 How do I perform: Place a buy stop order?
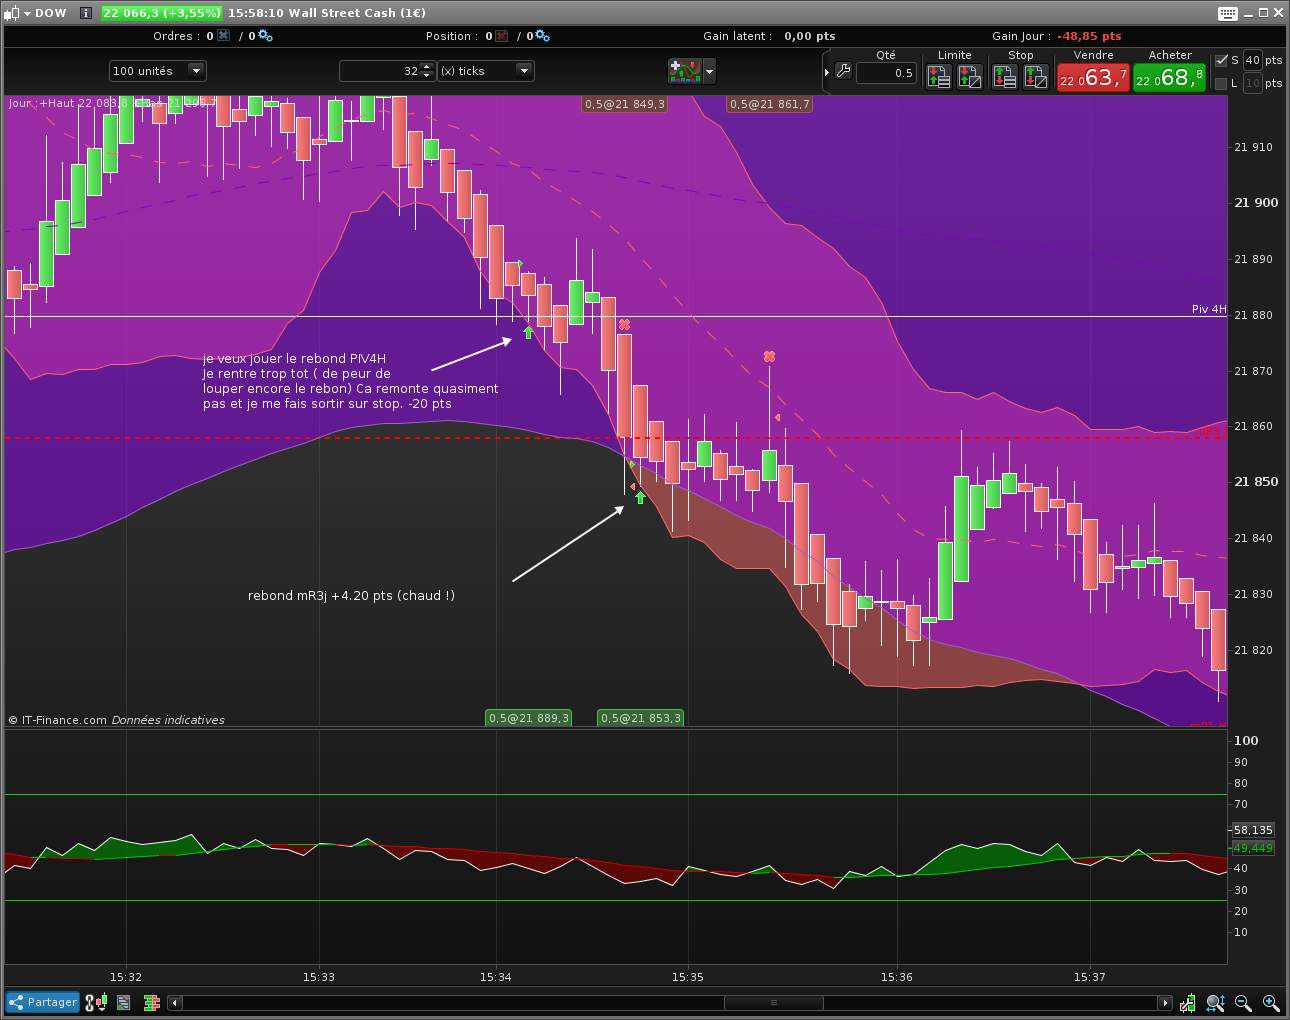pyautogui.click(x=1005, y=76)
